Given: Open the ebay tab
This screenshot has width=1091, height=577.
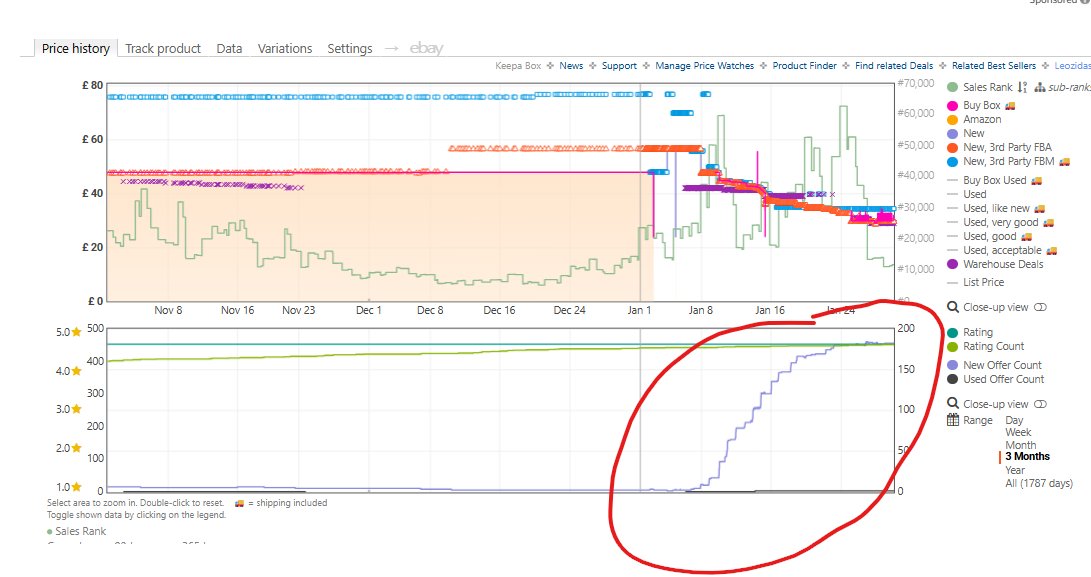Looking at the screenshot, I should (x=426, y=48).
